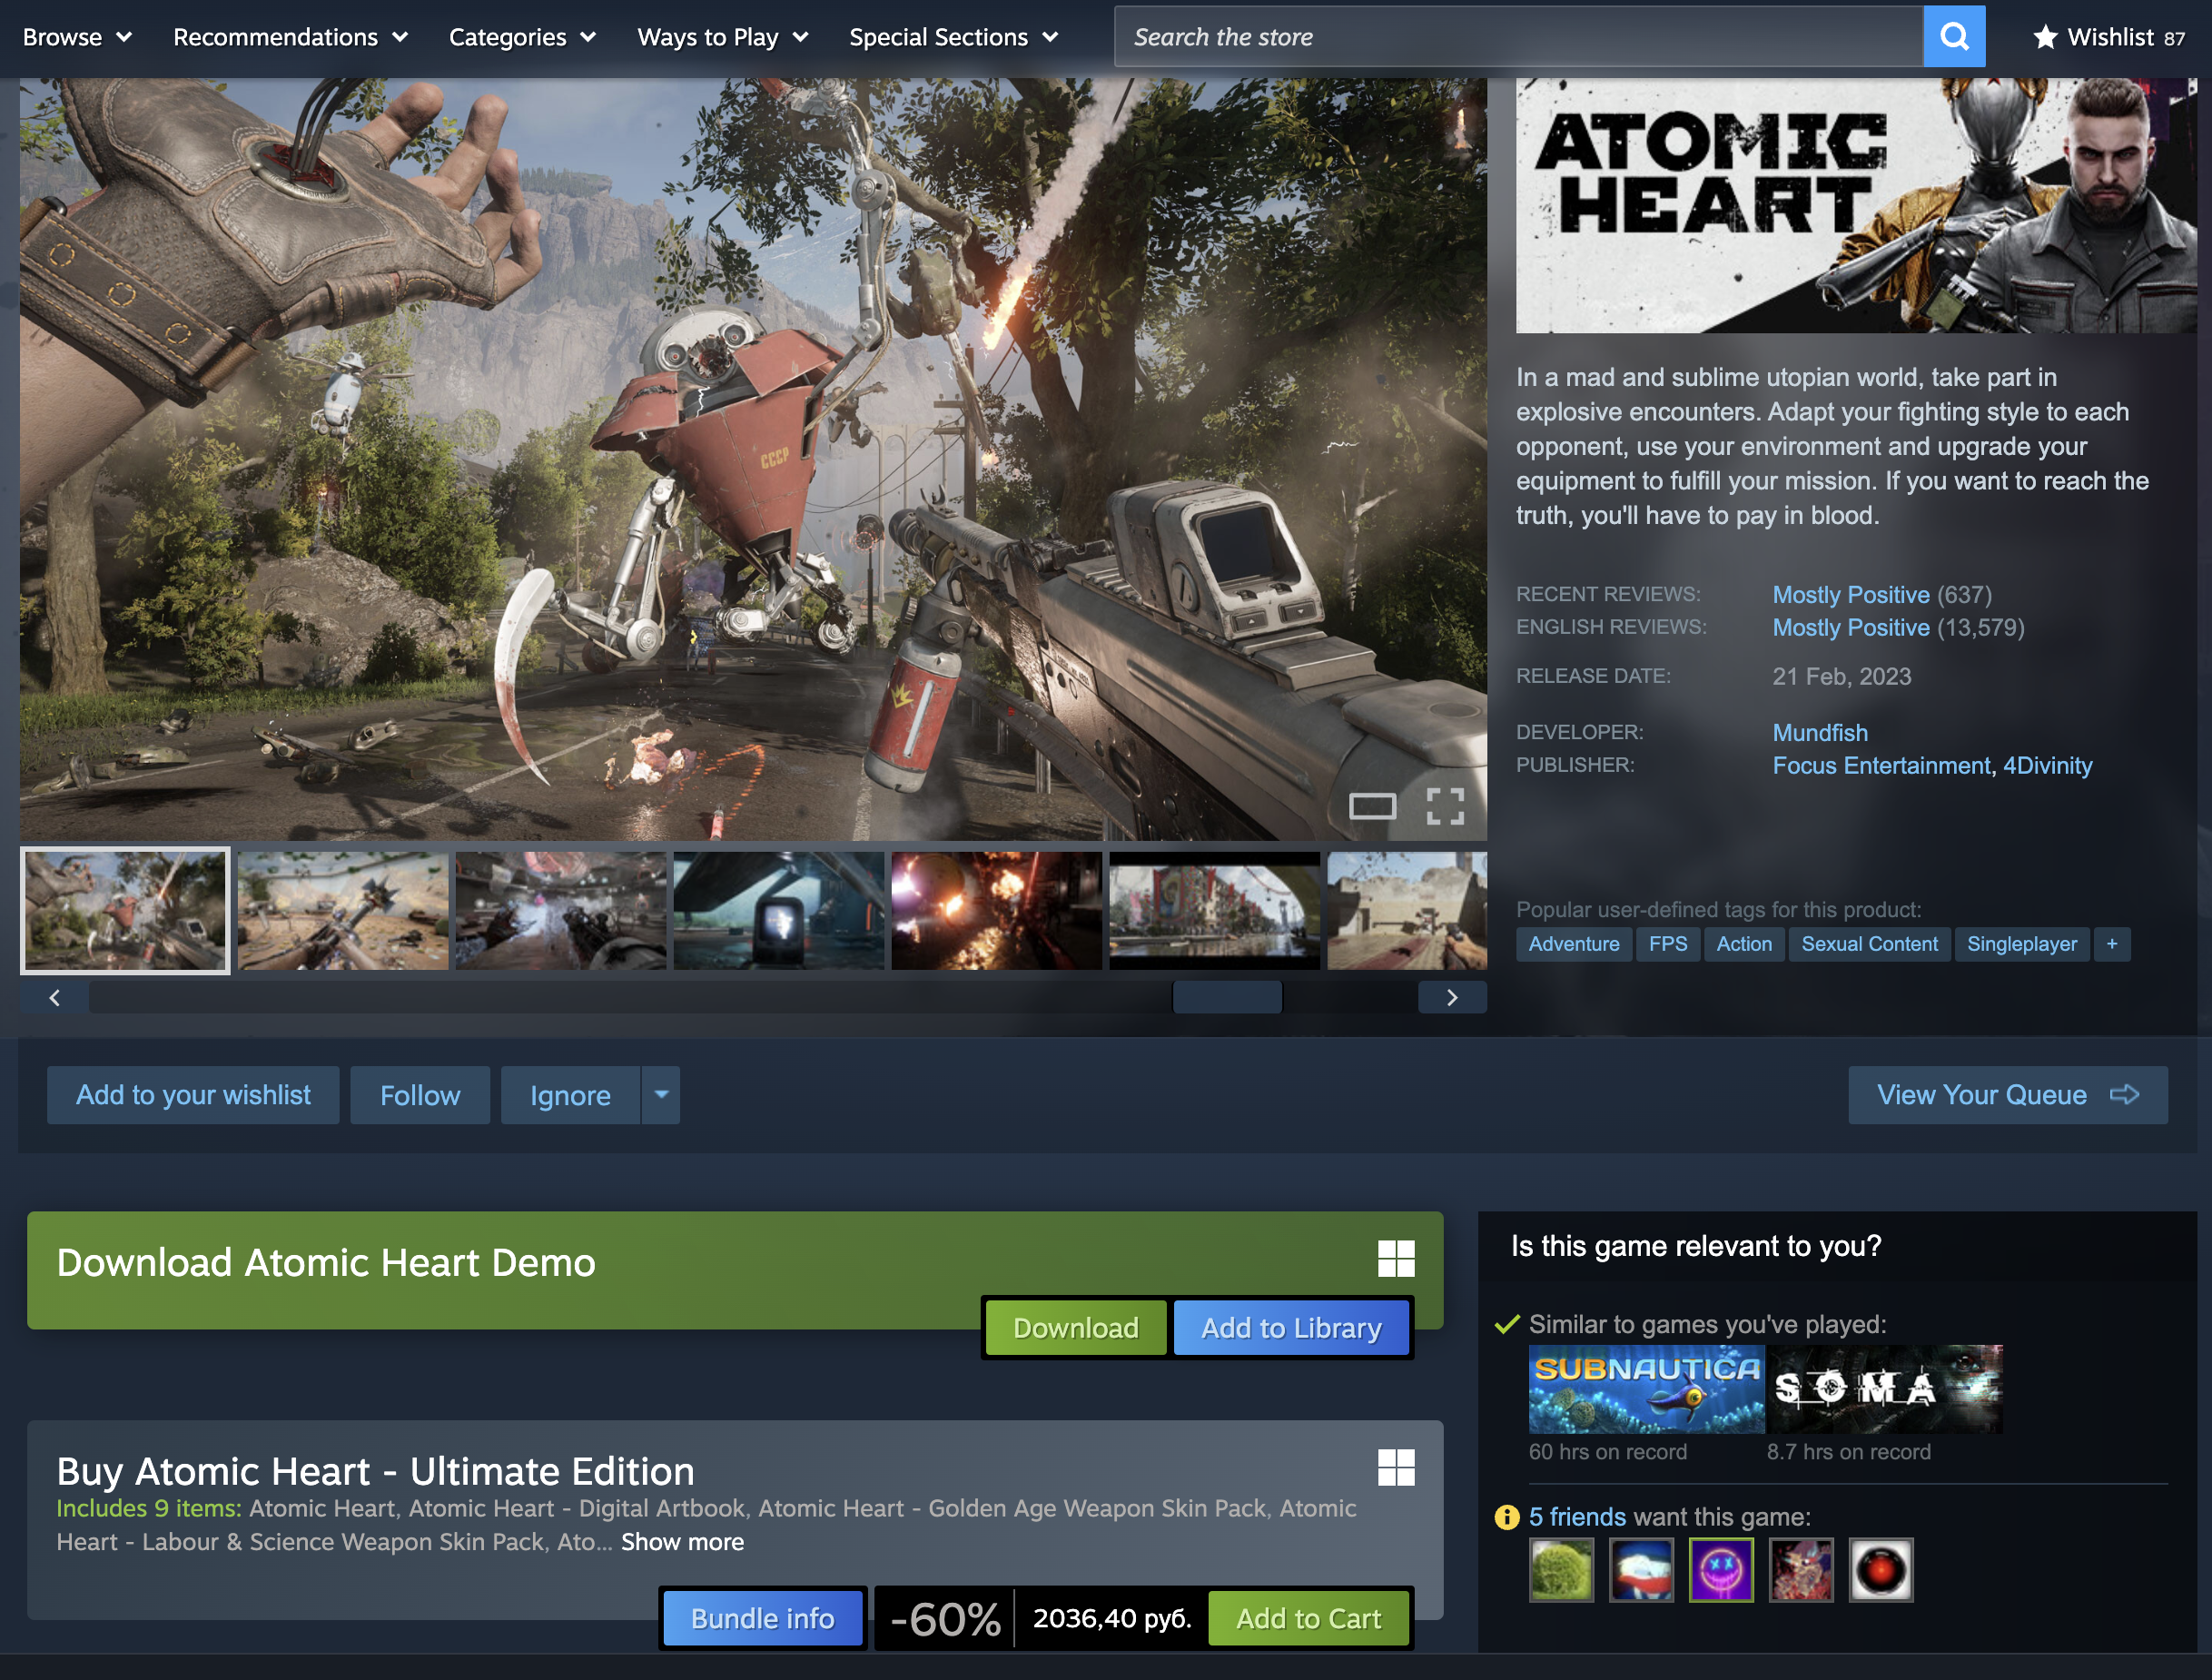This screenshot has height=1680, width=2212.
Task: Click the 8.7 hrs on record text
Action: pyautogui.click(x=1848, y=1452)
